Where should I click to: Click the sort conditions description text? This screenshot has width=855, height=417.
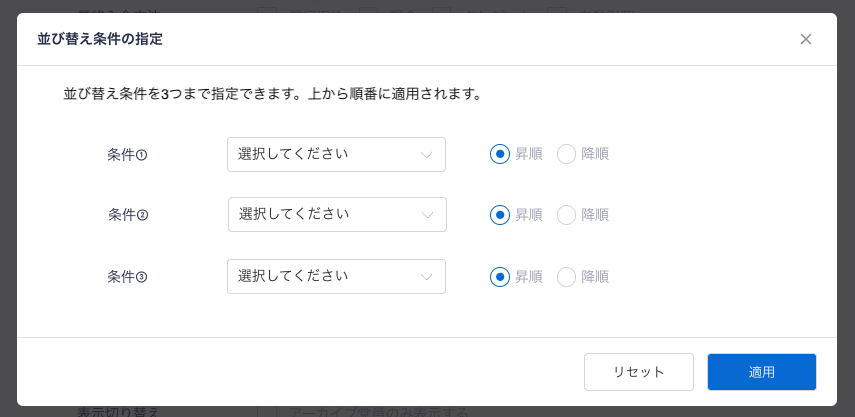[273, 94]
